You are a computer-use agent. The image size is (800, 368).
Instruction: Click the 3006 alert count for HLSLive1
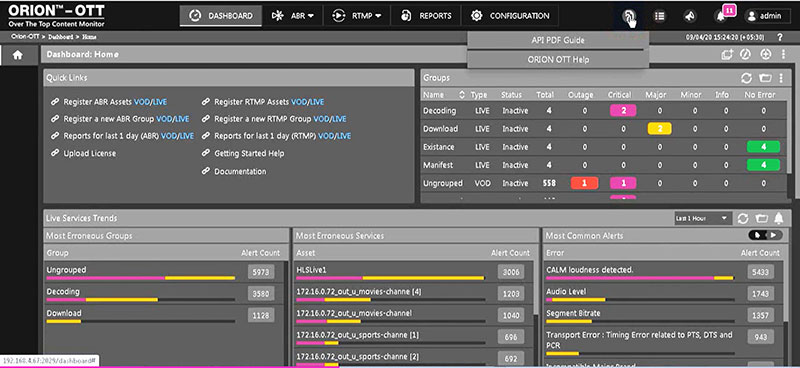(x=511, y=273)
